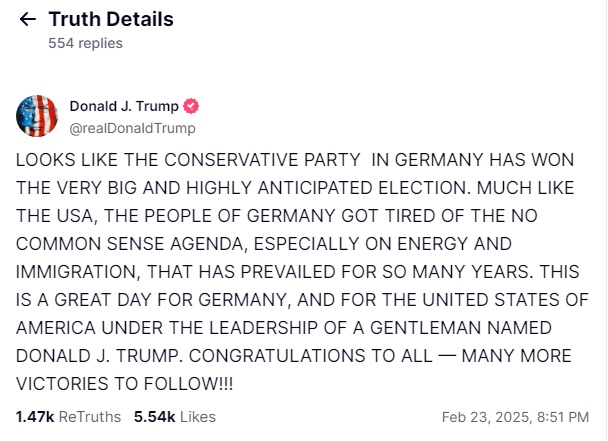Screen dimensions: 608x441
Task: Click the "Truth Details" header title
Action: coord(111,20)
